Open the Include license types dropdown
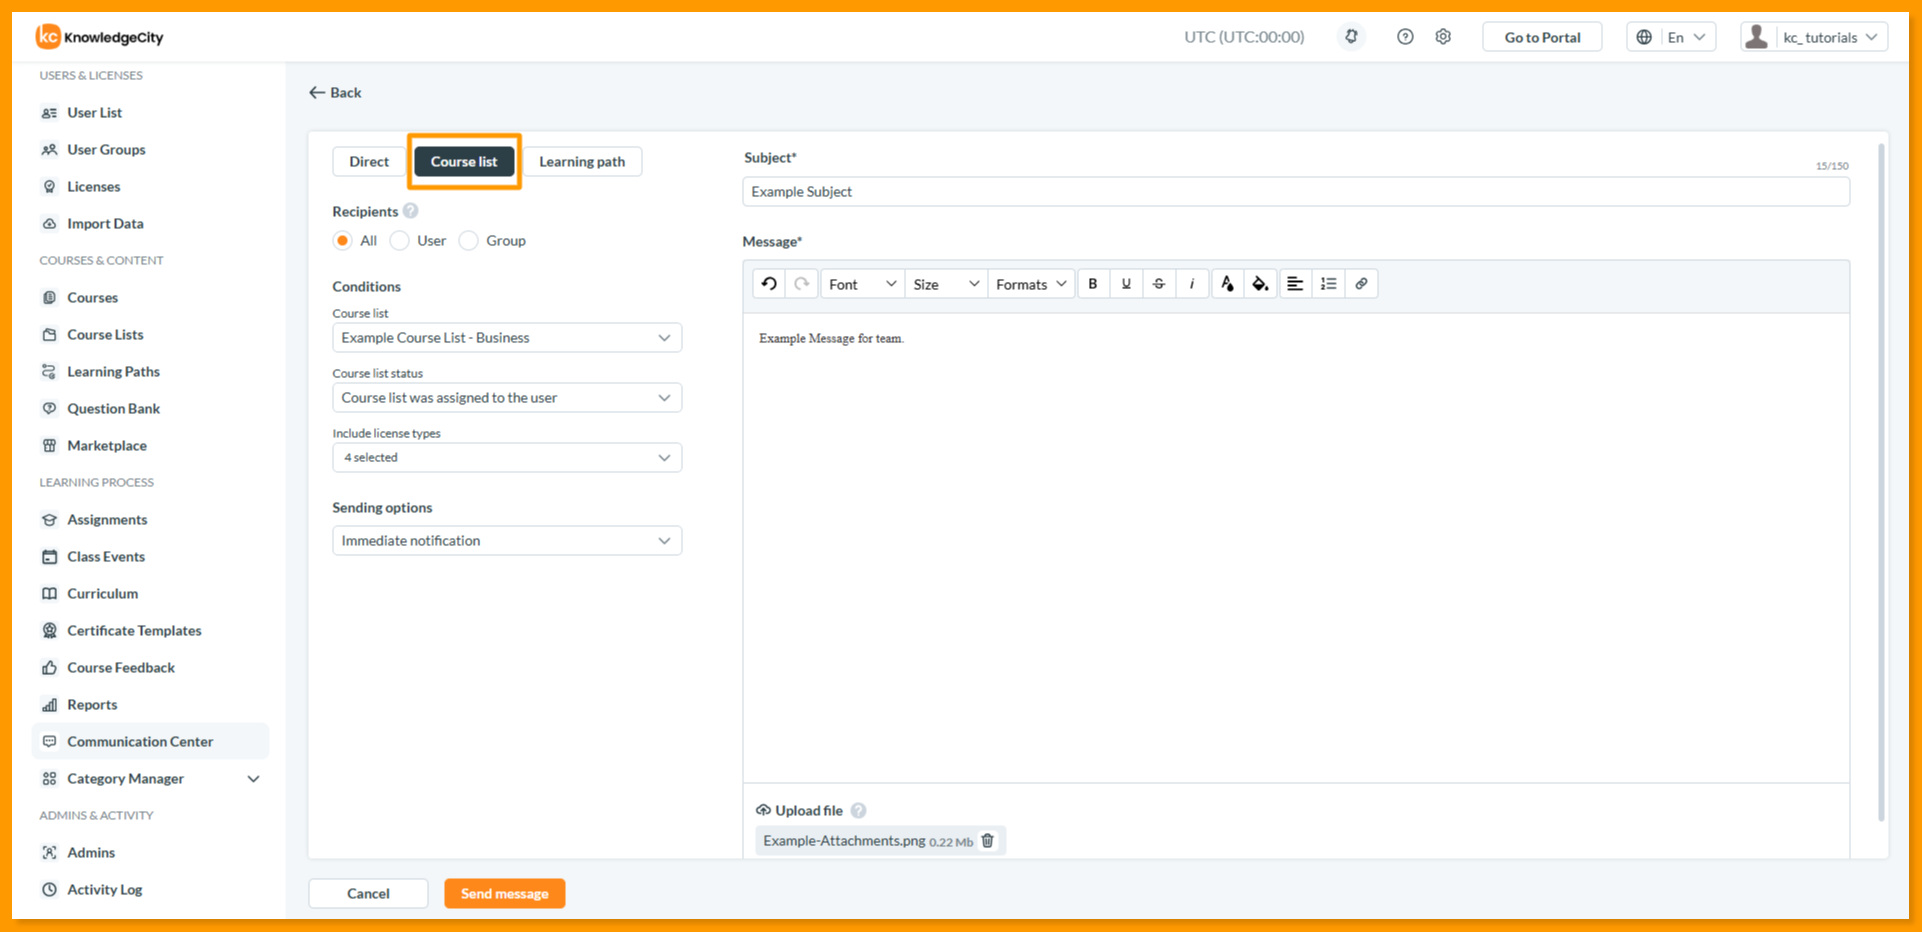1922x932 pixels. pos(507,458)
